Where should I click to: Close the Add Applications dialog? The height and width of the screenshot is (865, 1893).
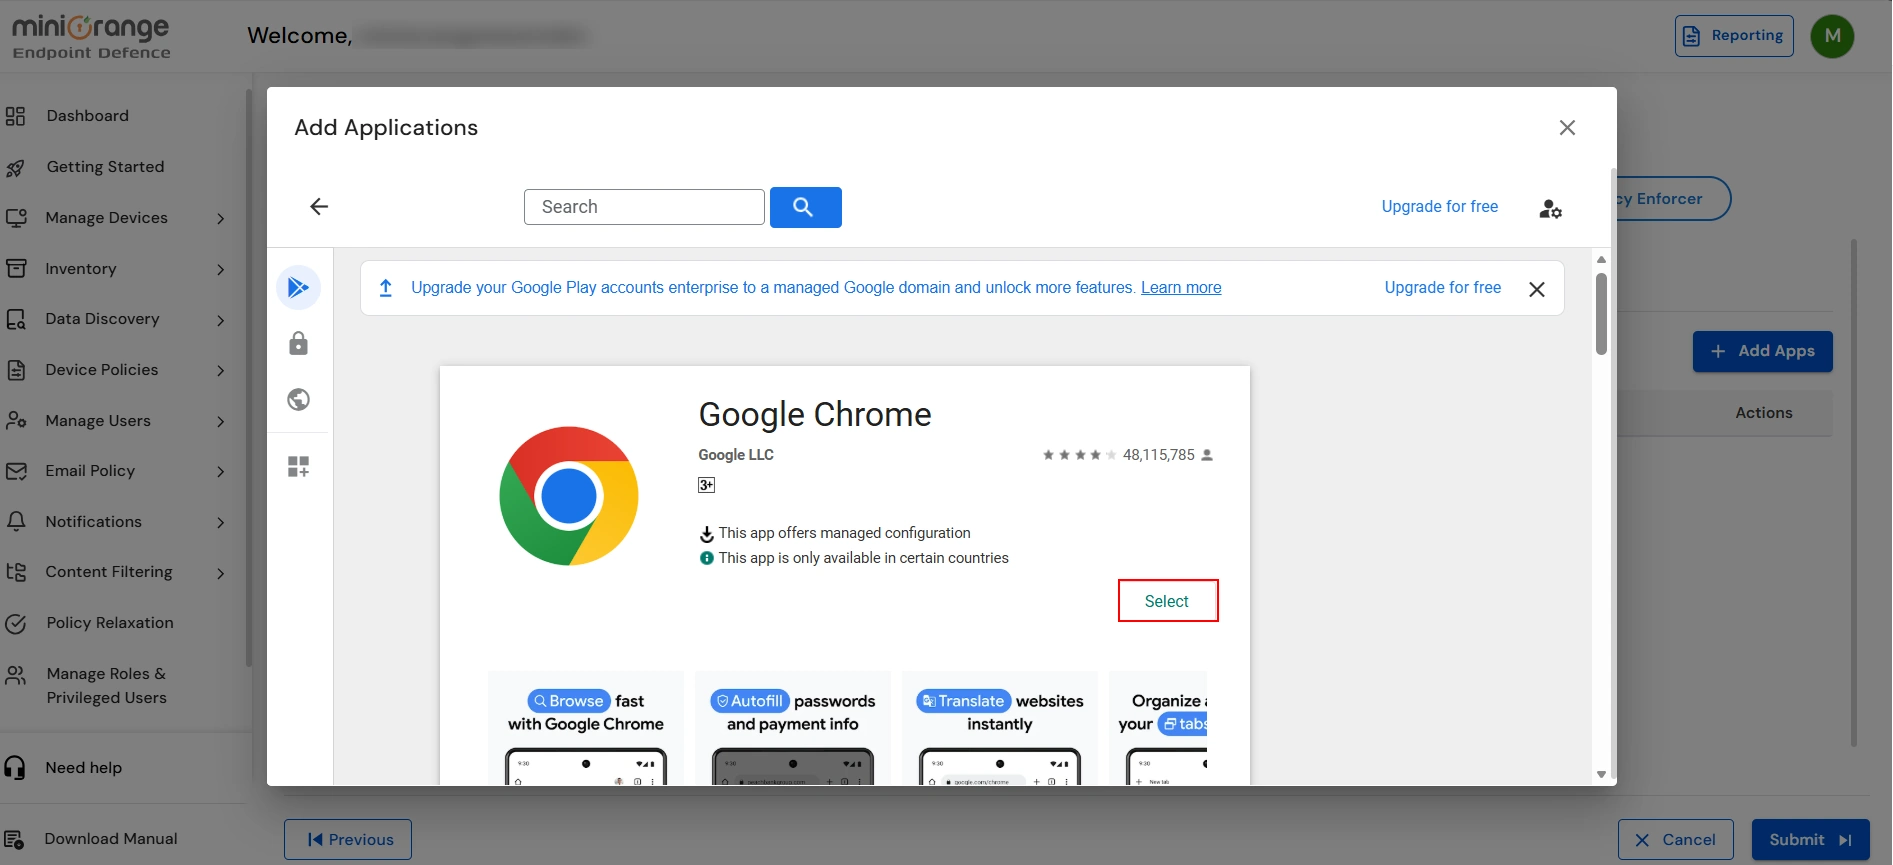[x=1567, y=127]
